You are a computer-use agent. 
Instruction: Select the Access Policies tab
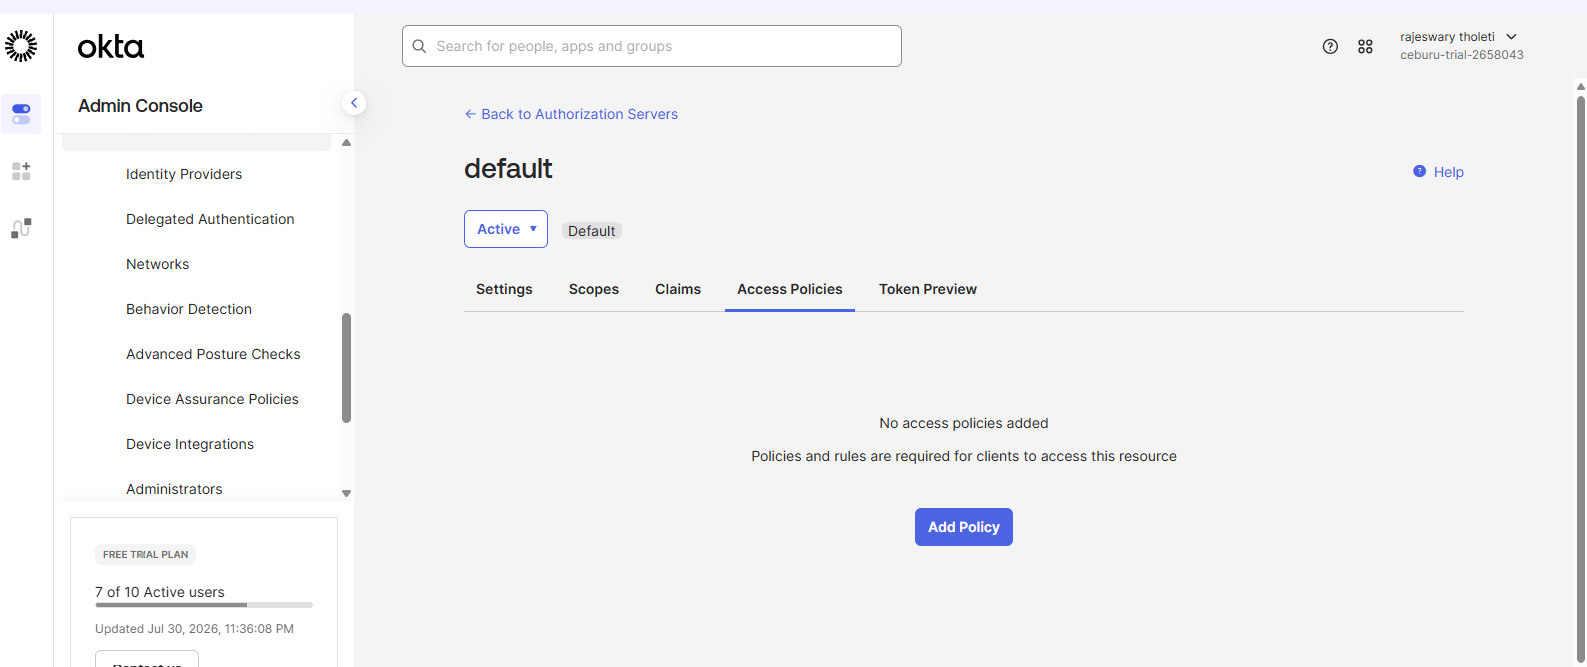pos(790,289)
